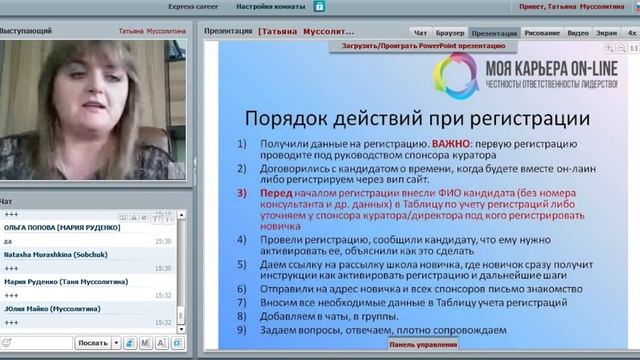Click the speaker webcam video feed
Viewport: 640px width, 360px height.
pos(93,110)
